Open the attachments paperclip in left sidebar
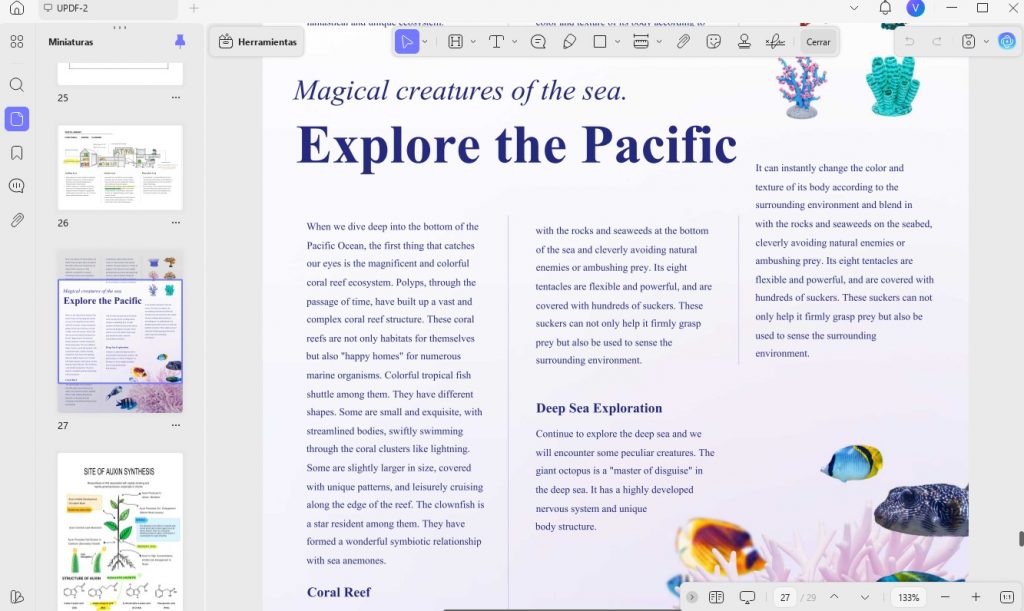This screenshot has width=1024, height=611. 17,220
